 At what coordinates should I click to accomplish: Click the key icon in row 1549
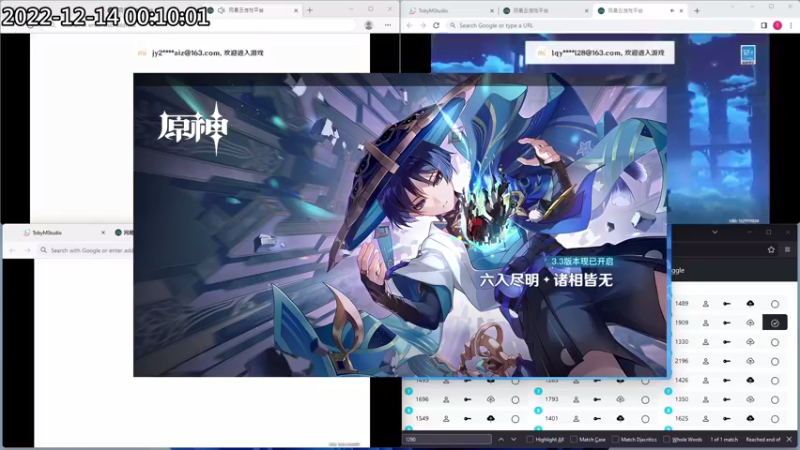pos(467,419)
